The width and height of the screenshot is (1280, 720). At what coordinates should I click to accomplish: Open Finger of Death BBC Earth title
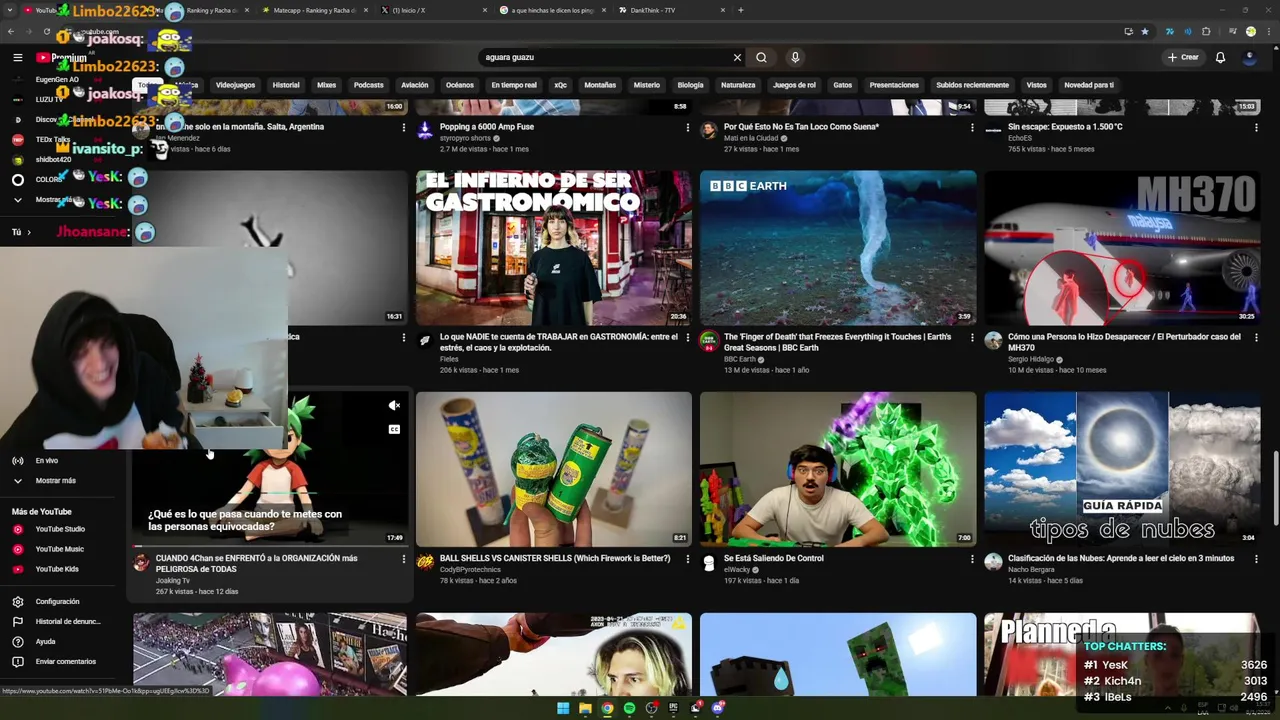point(837,342)
